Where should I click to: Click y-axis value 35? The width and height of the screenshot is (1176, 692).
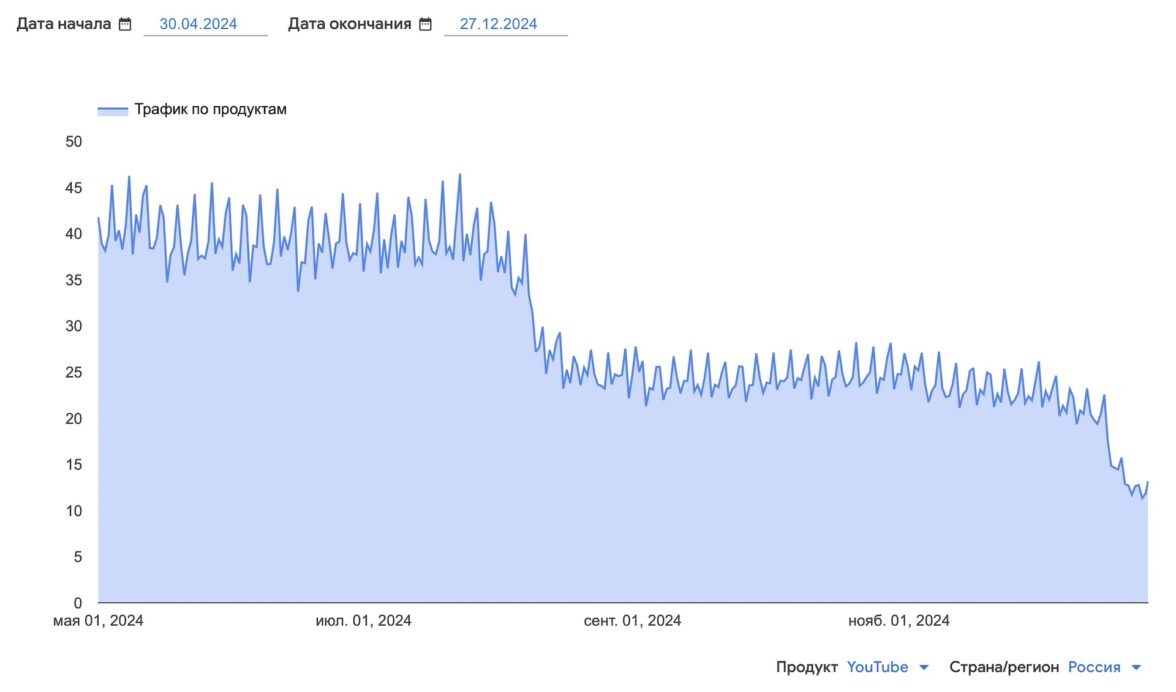(x=74, y=280)
